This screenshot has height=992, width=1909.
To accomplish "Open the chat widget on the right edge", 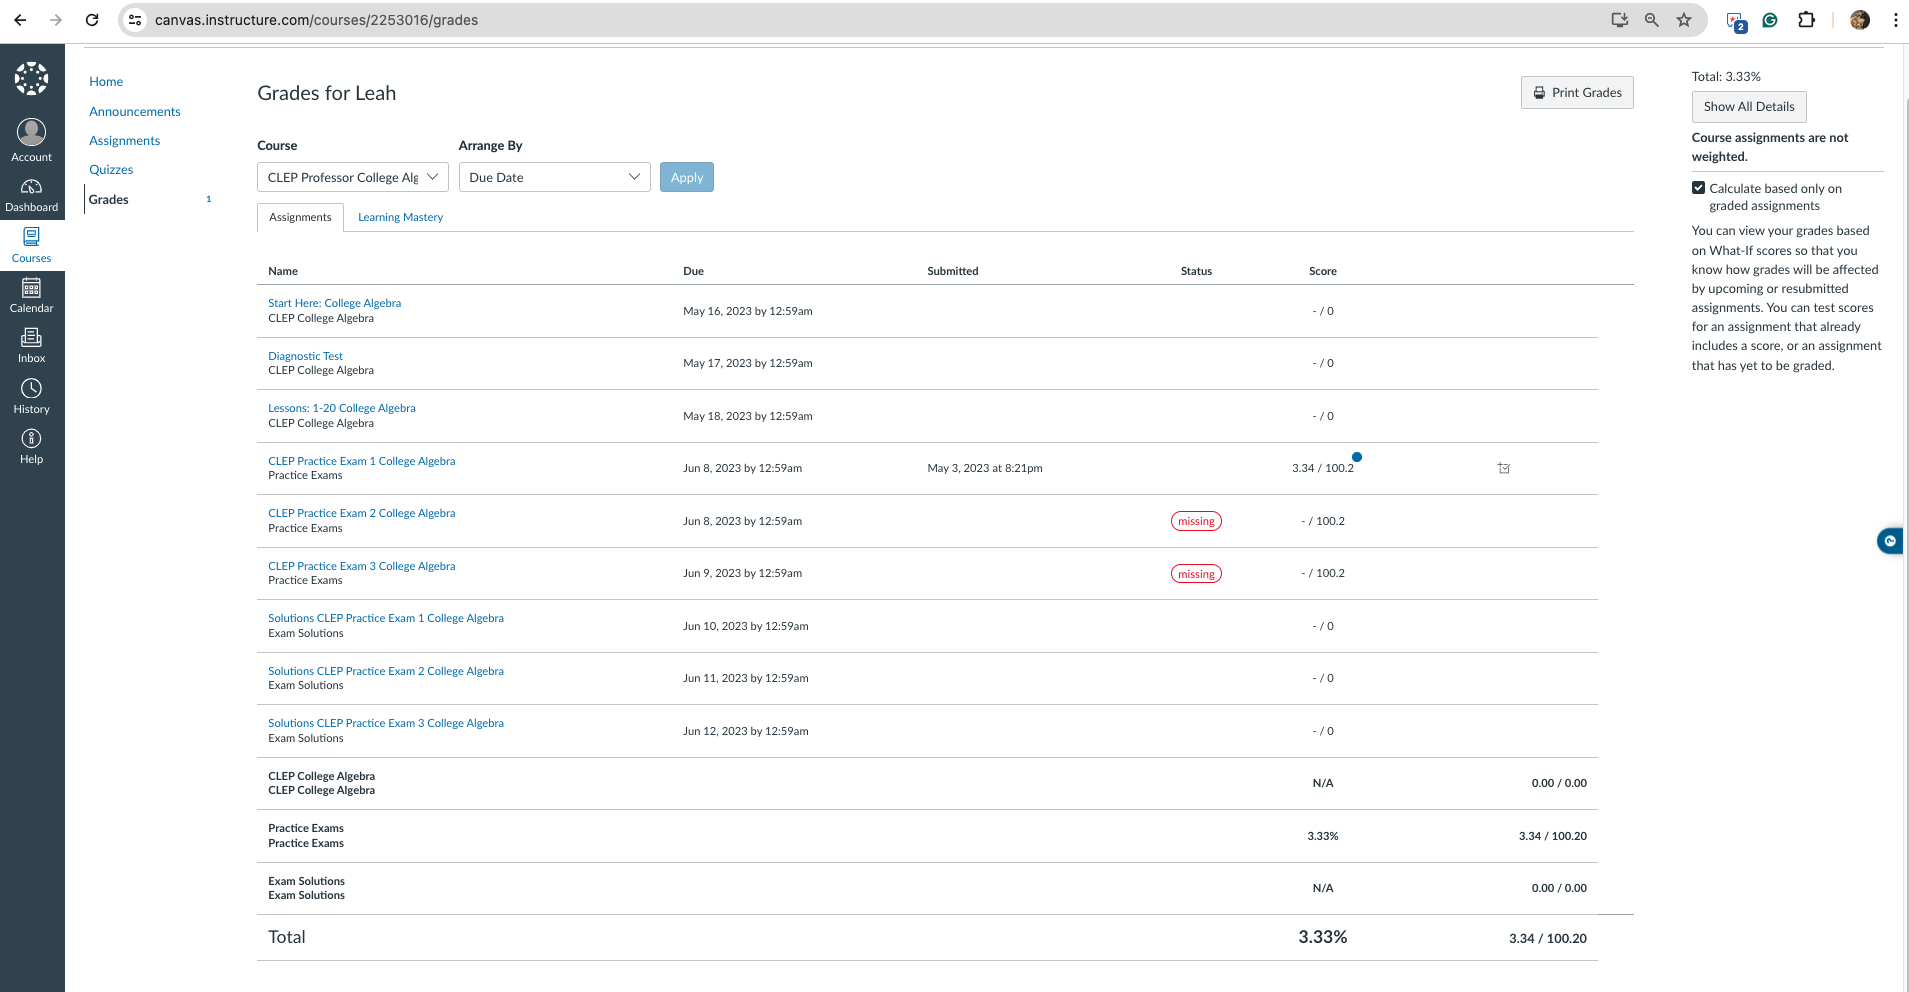I will point(1890,540).
